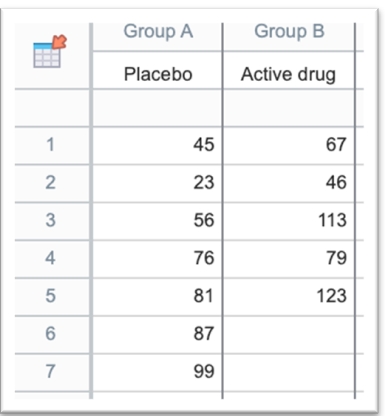385x416 pixels.
Task: Select row 2 header
Action: (52, 183)
